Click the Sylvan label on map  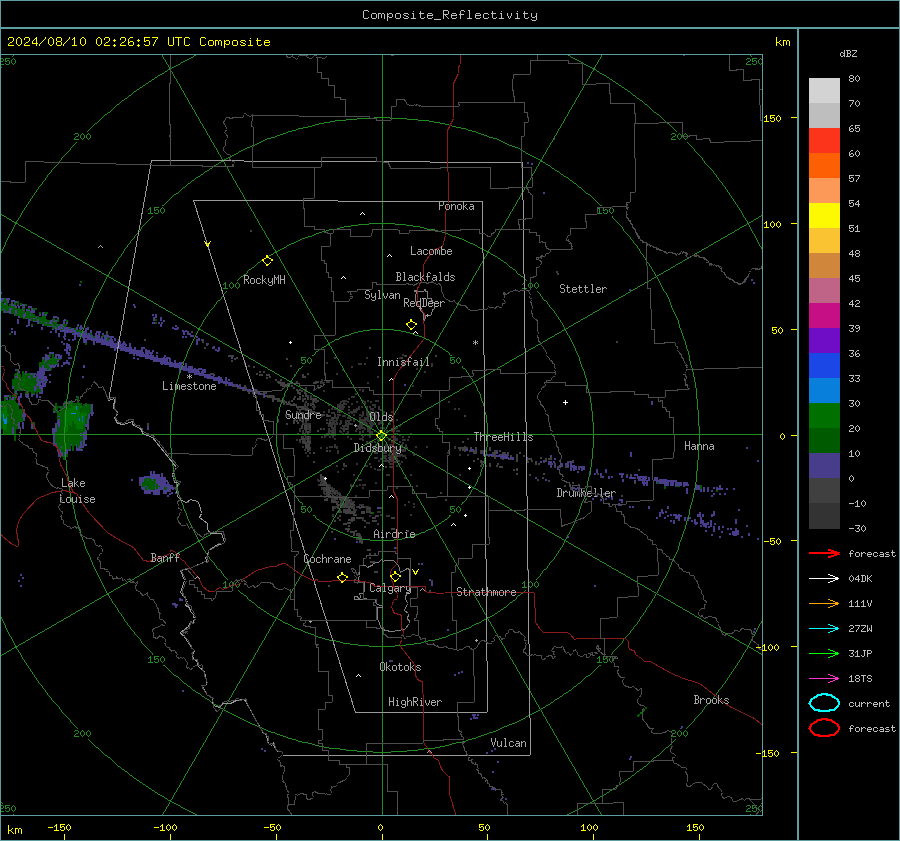382,296
